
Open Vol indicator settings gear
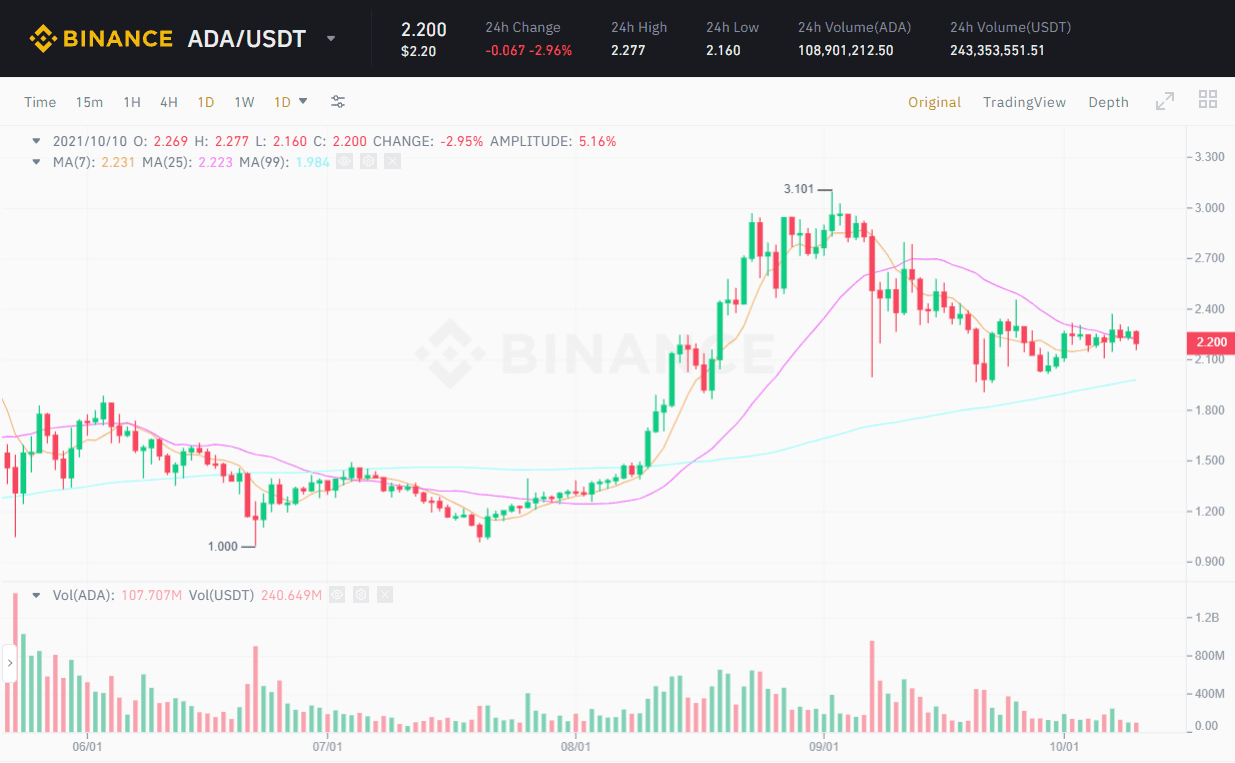pos(361,595)
